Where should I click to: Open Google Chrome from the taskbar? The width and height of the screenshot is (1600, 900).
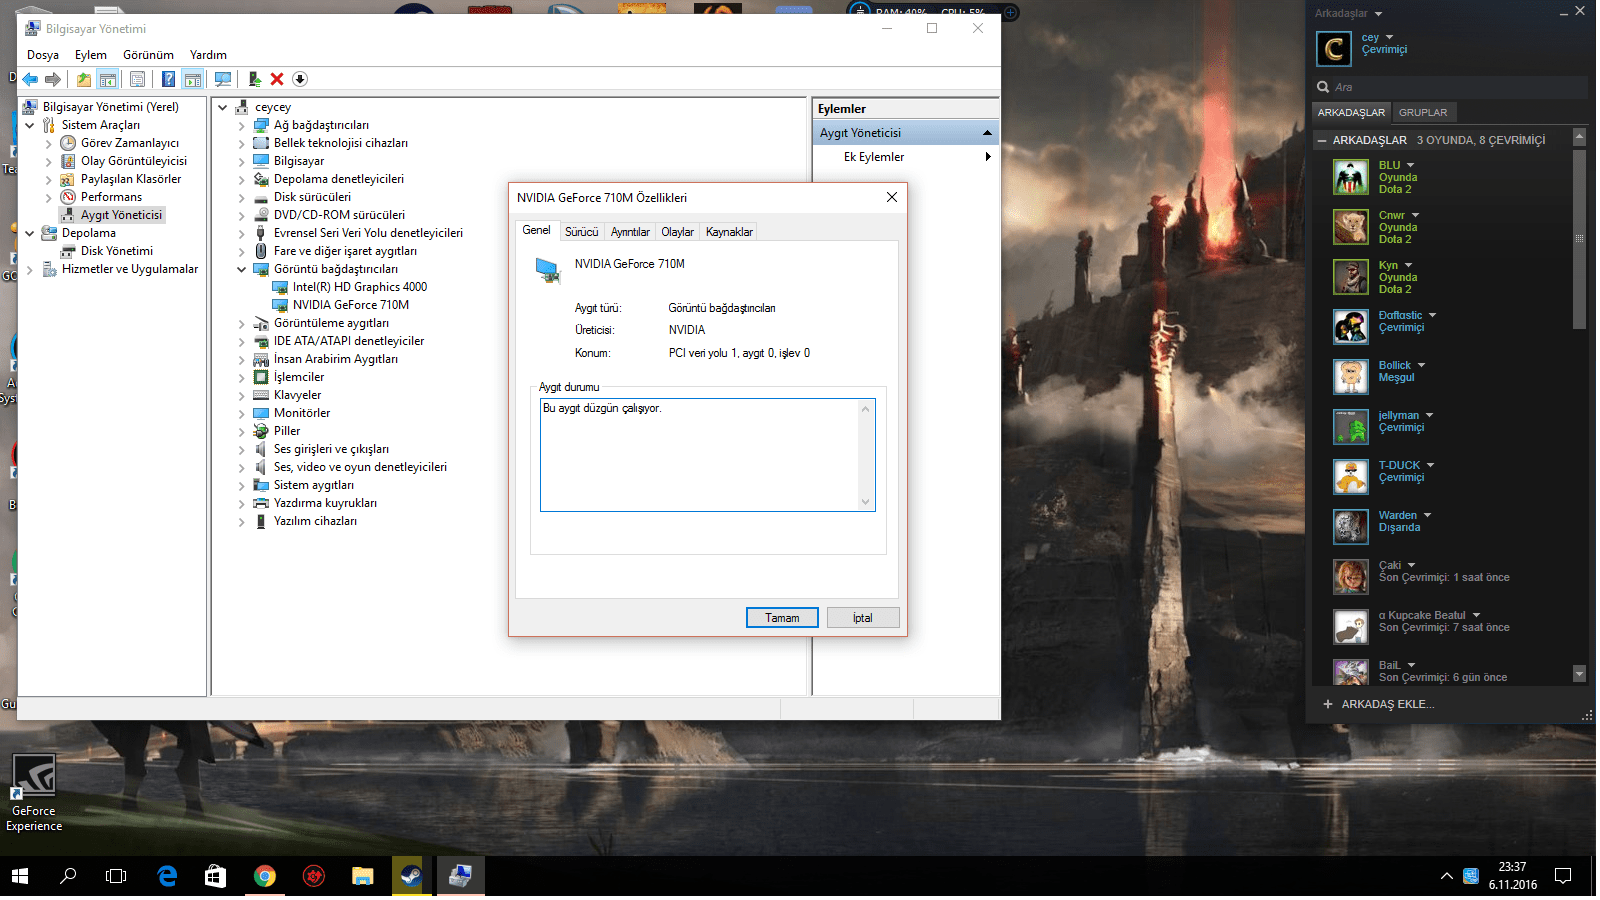click(264, 876)
